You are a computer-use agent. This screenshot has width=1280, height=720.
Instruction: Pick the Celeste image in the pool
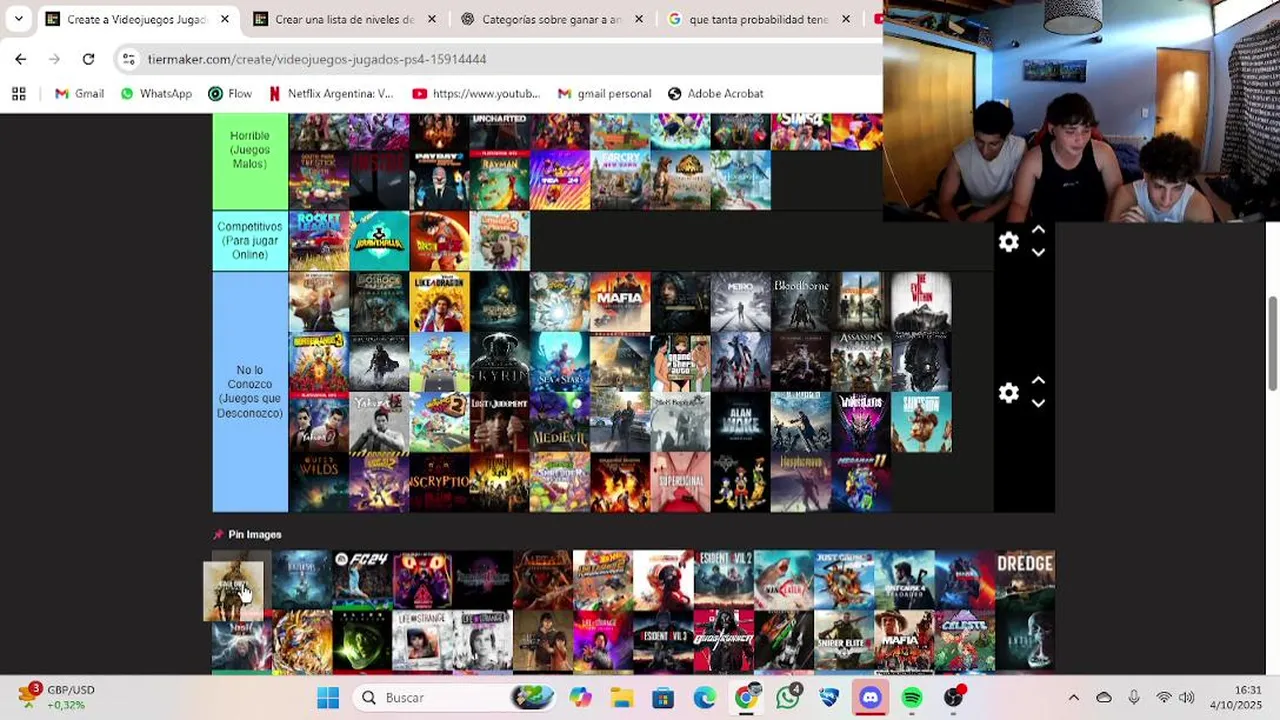pos(965,640)
